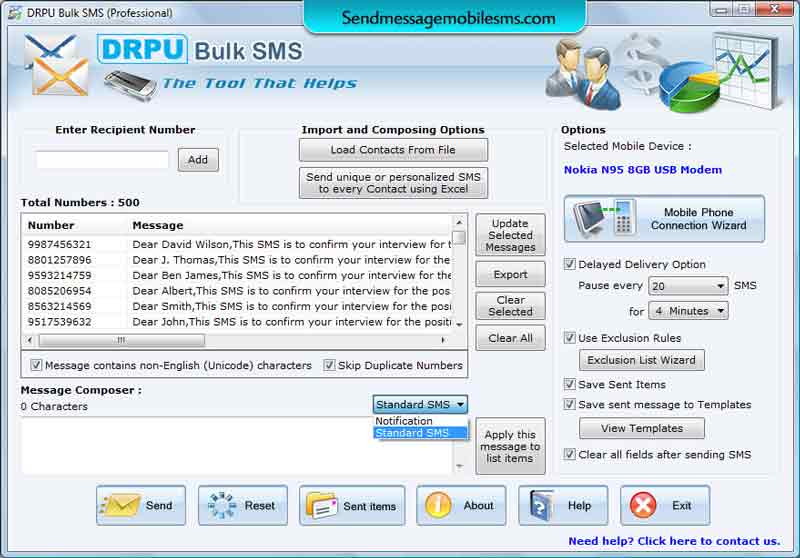
Task: Select the row with number 8563214569
Action: click(237, 307)
